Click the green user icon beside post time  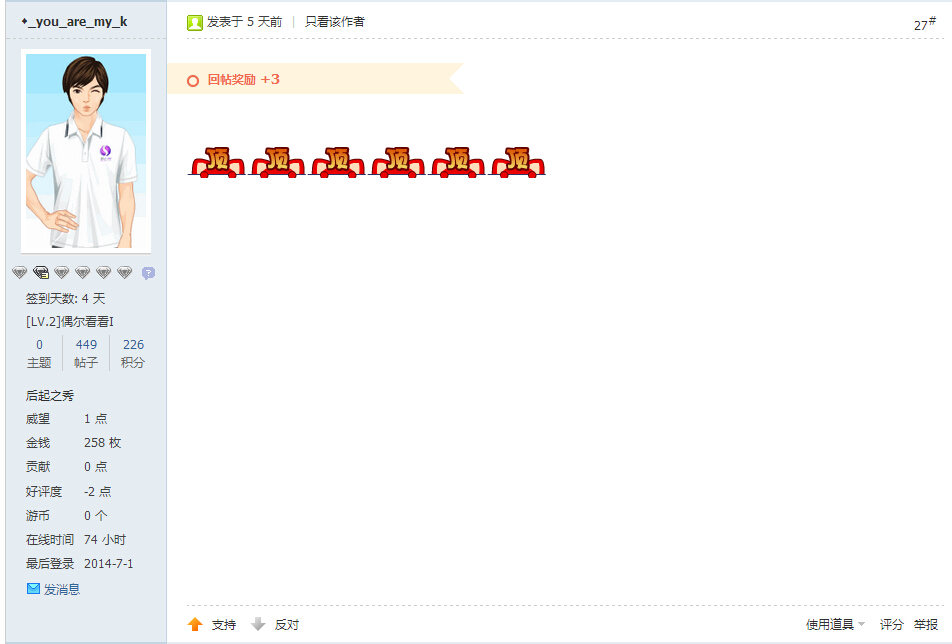[x=194, y=23]
